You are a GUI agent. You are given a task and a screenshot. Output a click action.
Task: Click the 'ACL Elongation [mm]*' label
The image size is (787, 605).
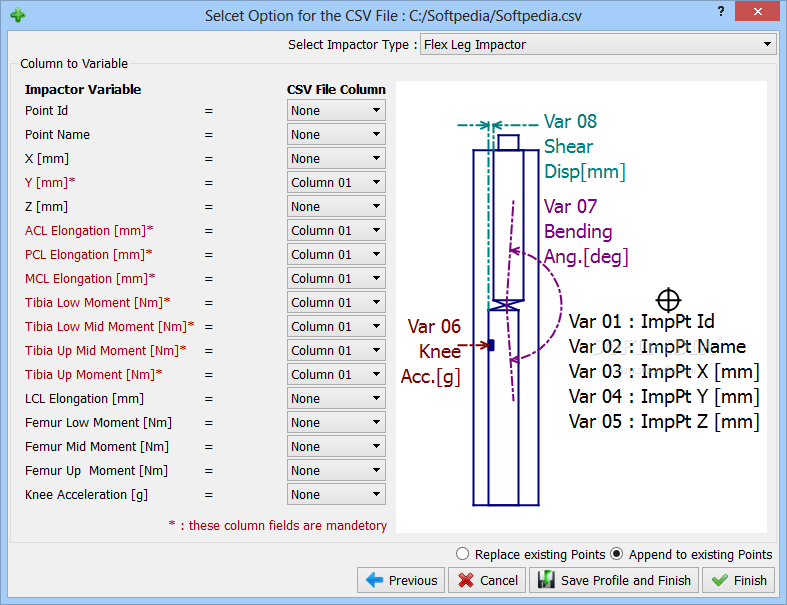[x=89, y=230]
